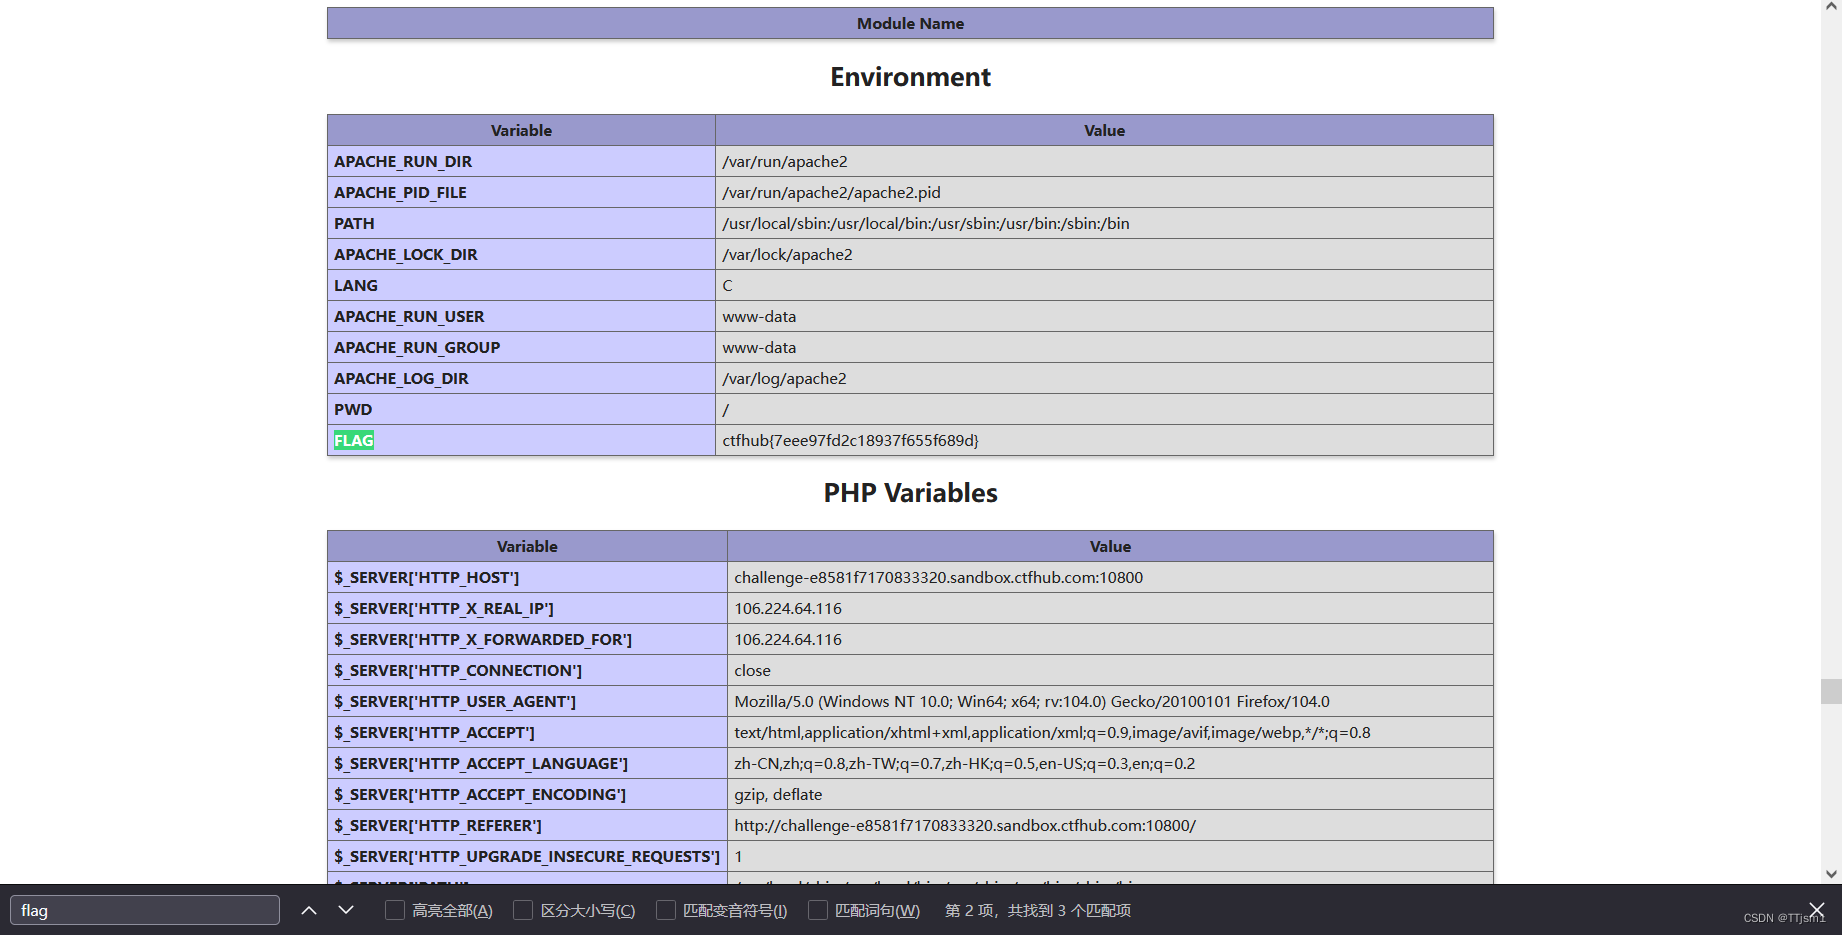
Task: Click $_SERVER['HTTP_USER_AGENT'] cell
Action: pyautogui.click(x=527, y=701)
